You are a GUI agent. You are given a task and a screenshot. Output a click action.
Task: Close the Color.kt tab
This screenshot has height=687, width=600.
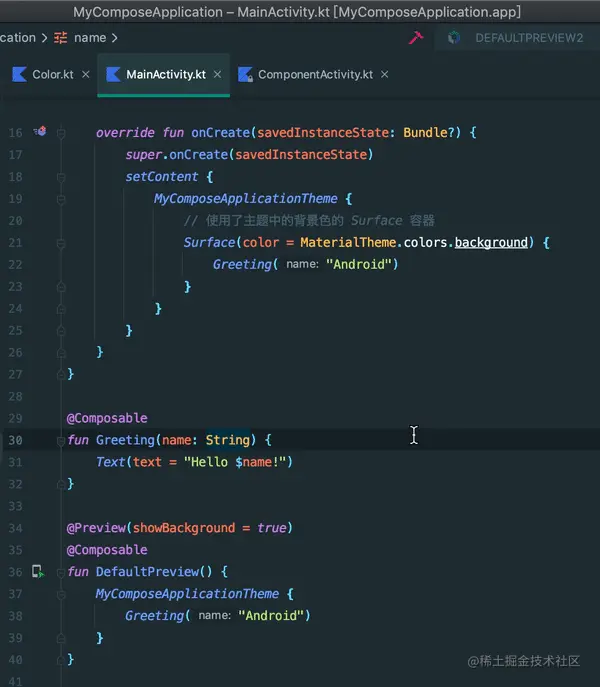(x=86, y=74)
